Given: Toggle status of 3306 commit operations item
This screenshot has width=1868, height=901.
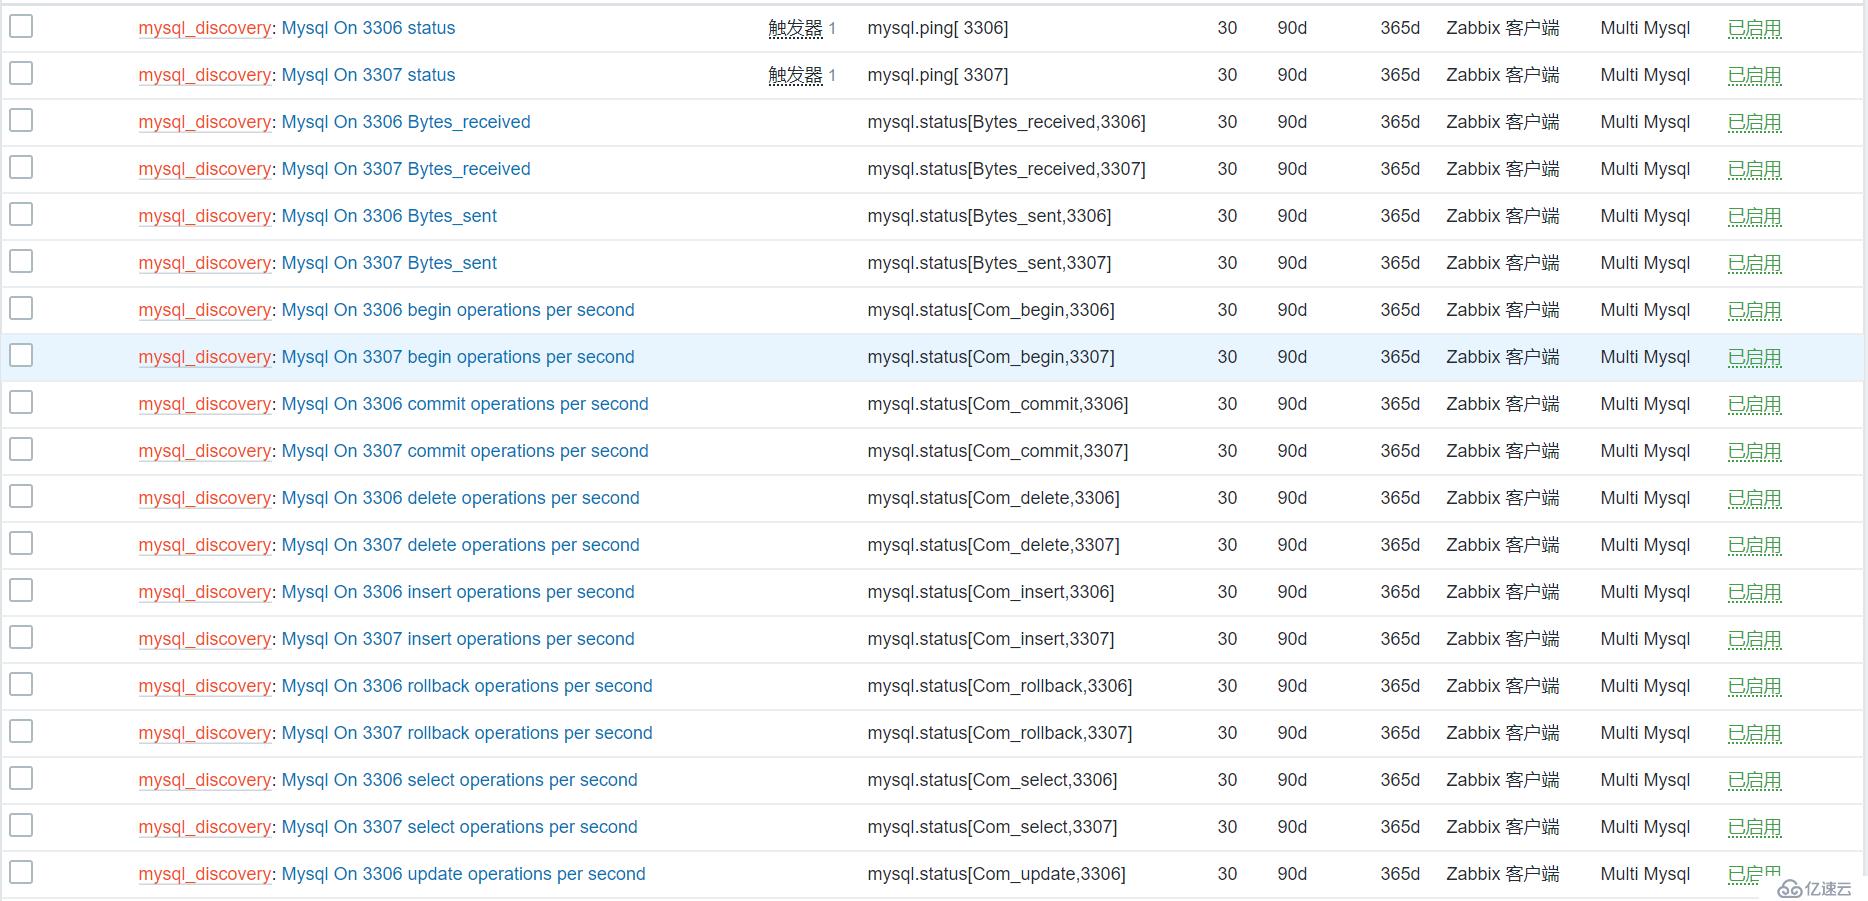Looking at the screenshot, I should (x=1755, y=404).
